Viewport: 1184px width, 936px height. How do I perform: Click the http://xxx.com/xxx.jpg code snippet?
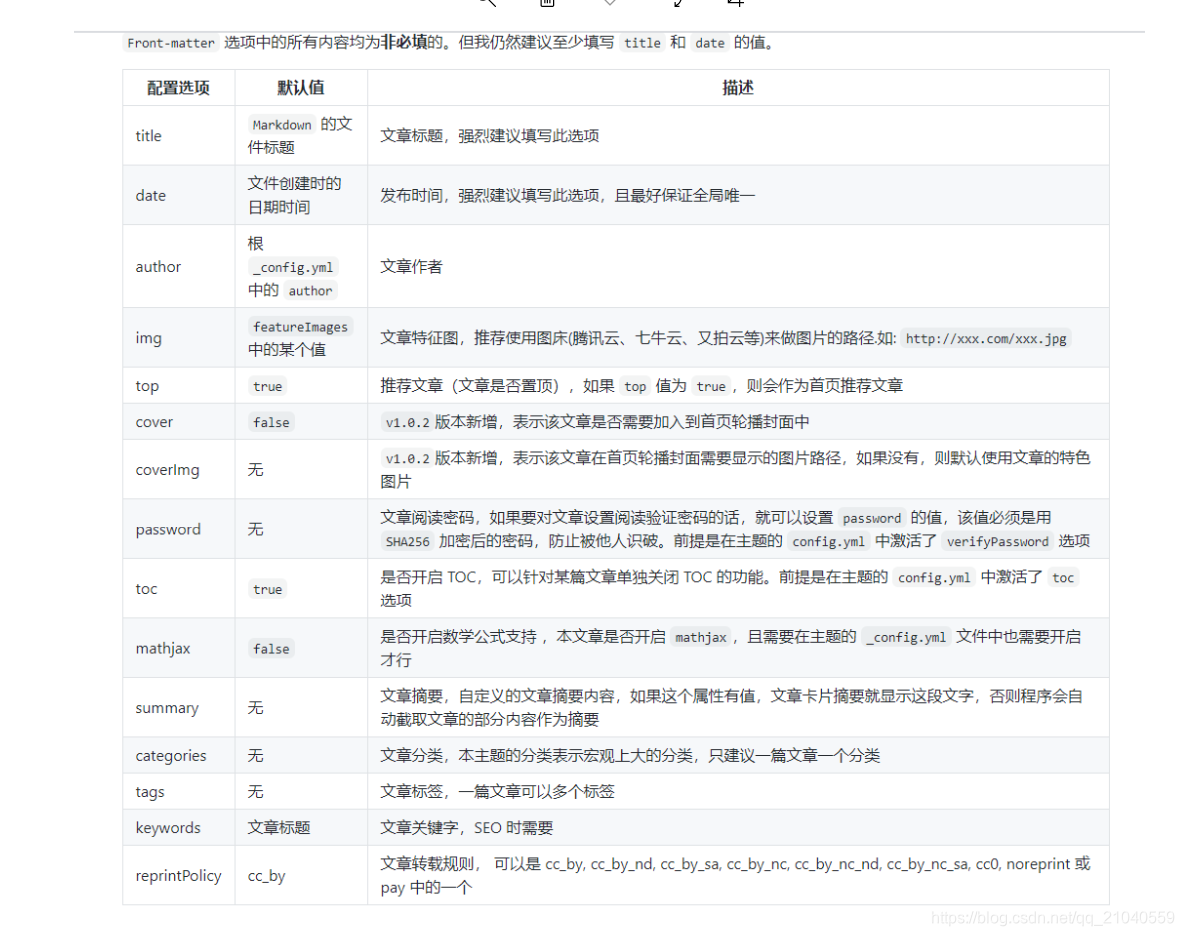point(985,338)
